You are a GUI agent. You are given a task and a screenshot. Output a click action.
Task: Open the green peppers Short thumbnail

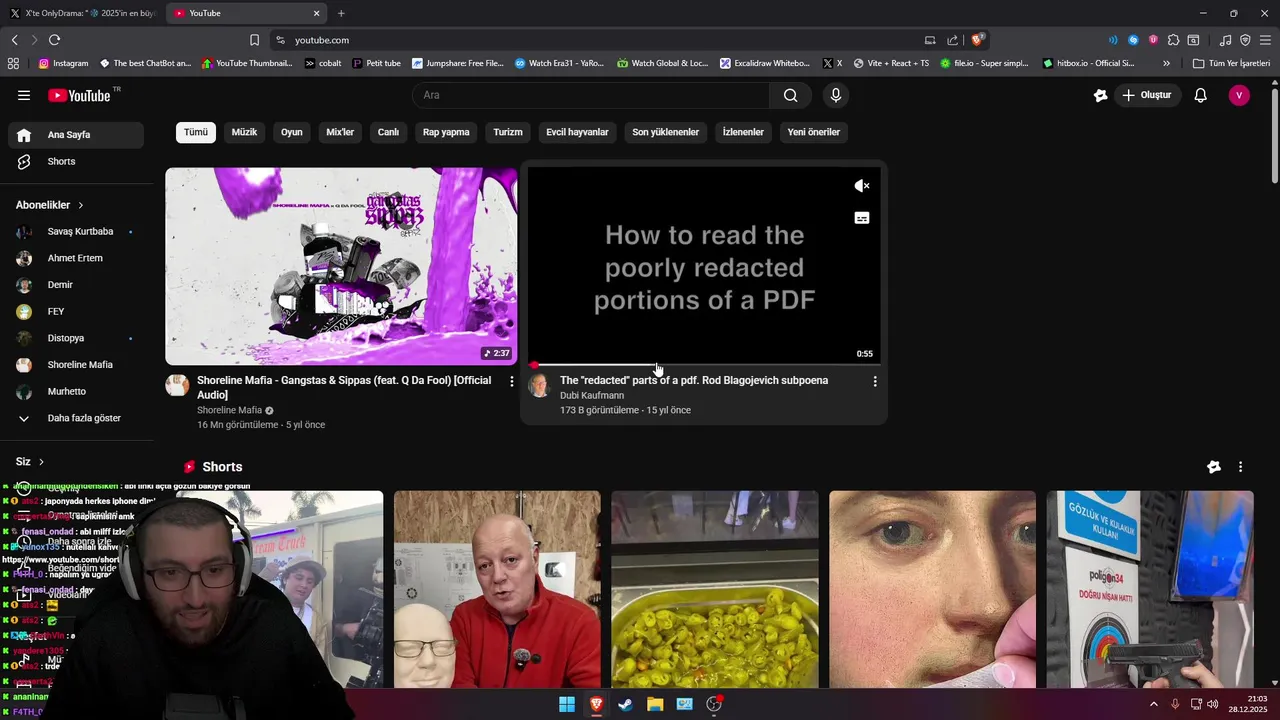[x=715, y=589]
